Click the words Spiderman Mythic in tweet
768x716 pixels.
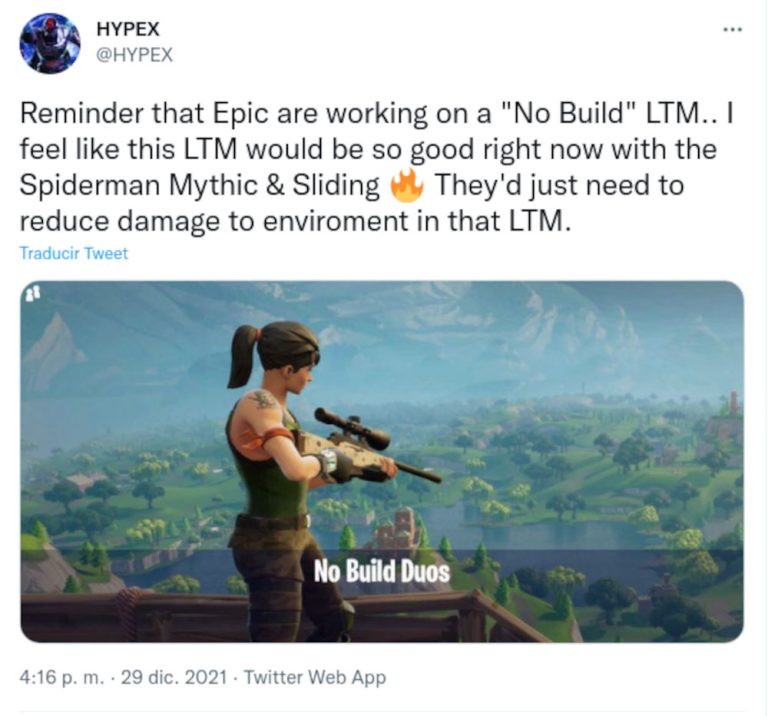139,185
